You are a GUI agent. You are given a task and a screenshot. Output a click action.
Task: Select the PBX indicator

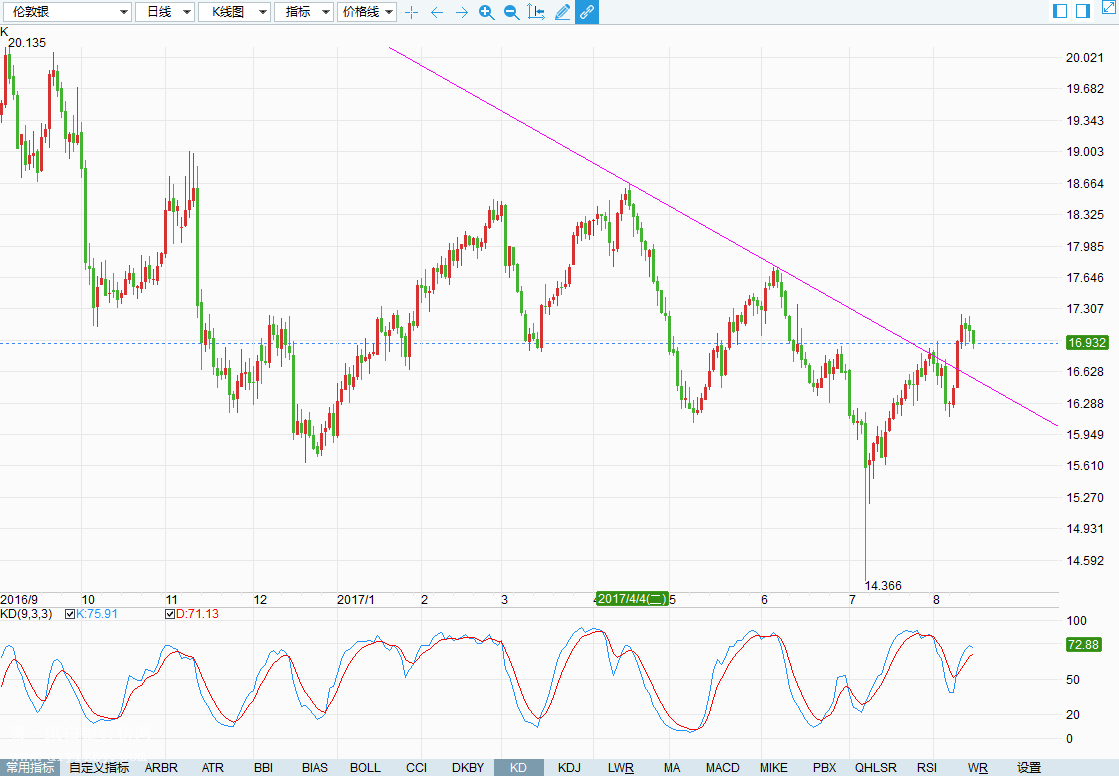[x=824, y=767]
